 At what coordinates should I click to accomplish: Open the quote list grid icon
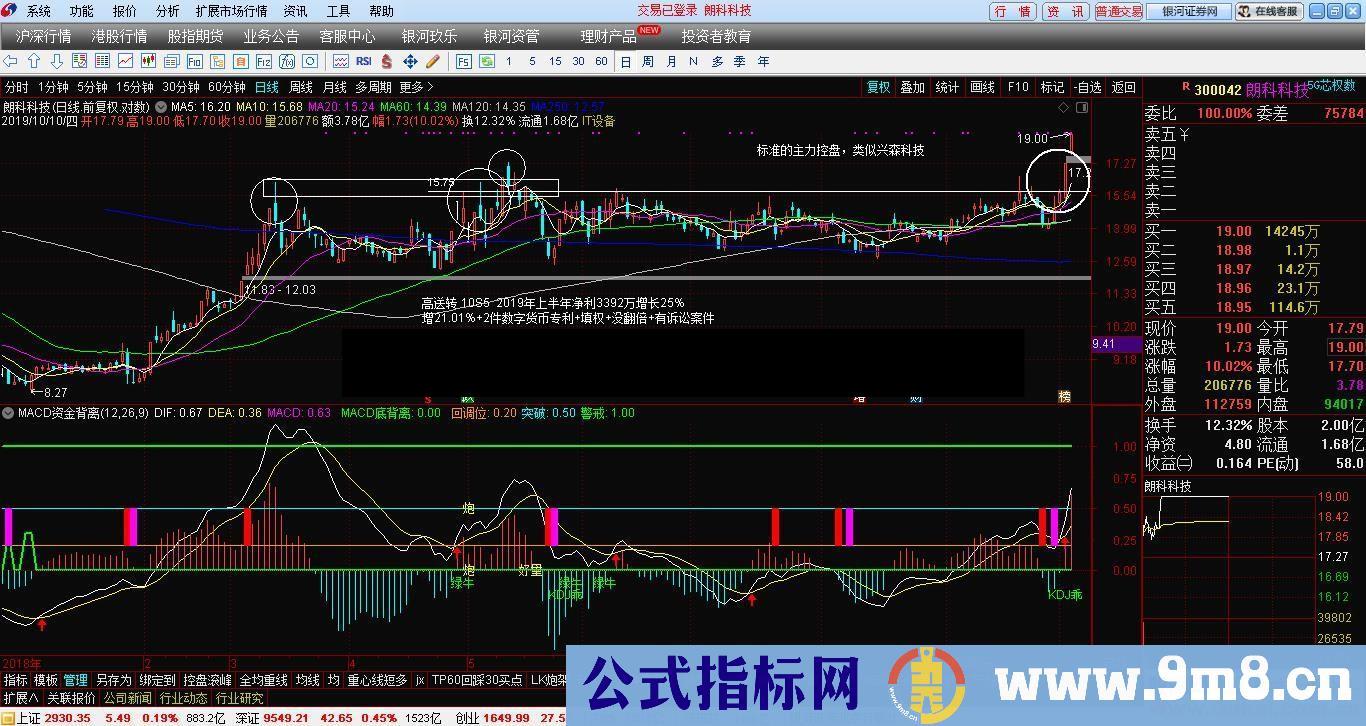pos(102,61)
